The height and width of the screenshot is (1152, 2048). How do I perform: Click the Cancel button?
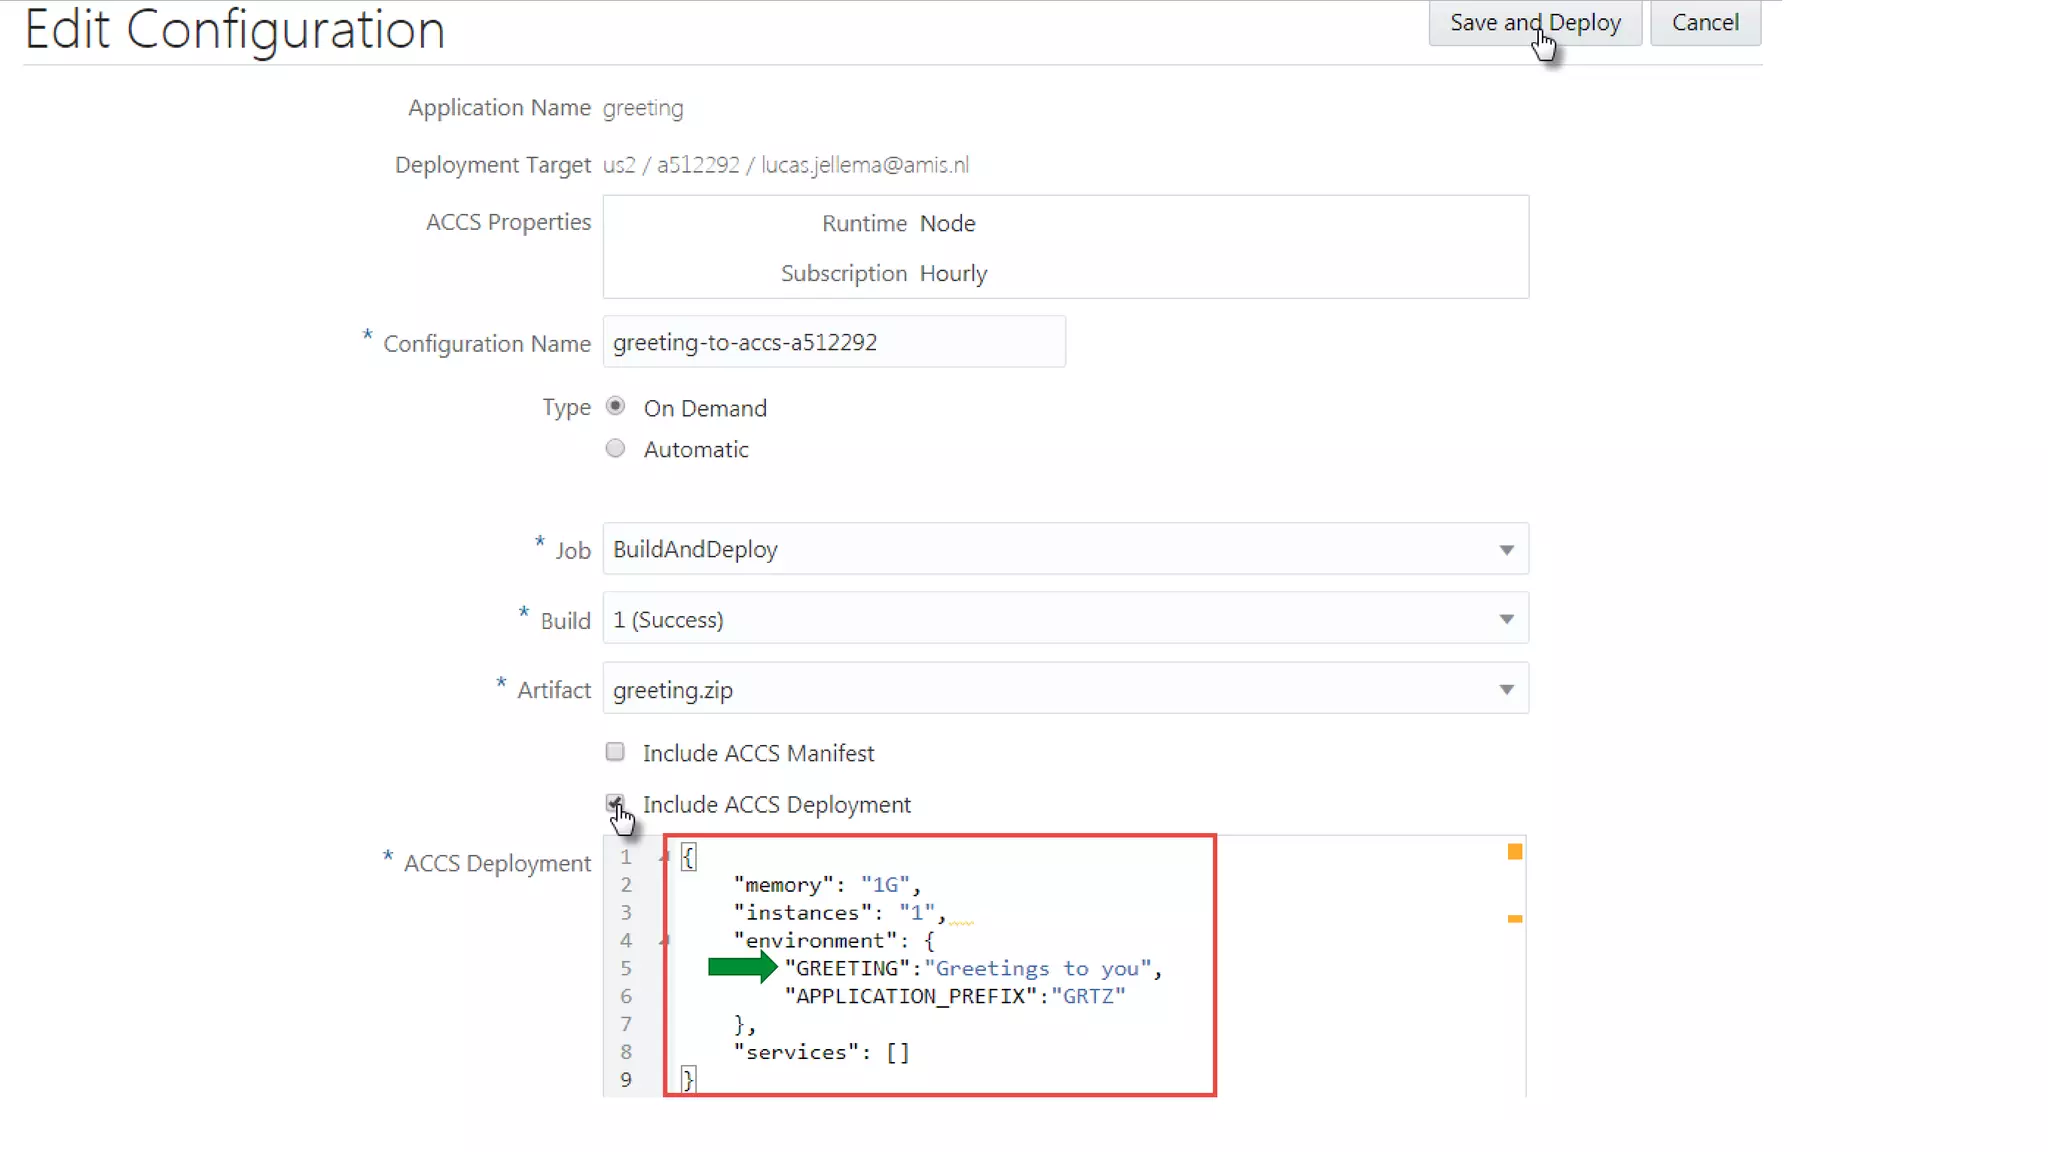pos(1704,23)
